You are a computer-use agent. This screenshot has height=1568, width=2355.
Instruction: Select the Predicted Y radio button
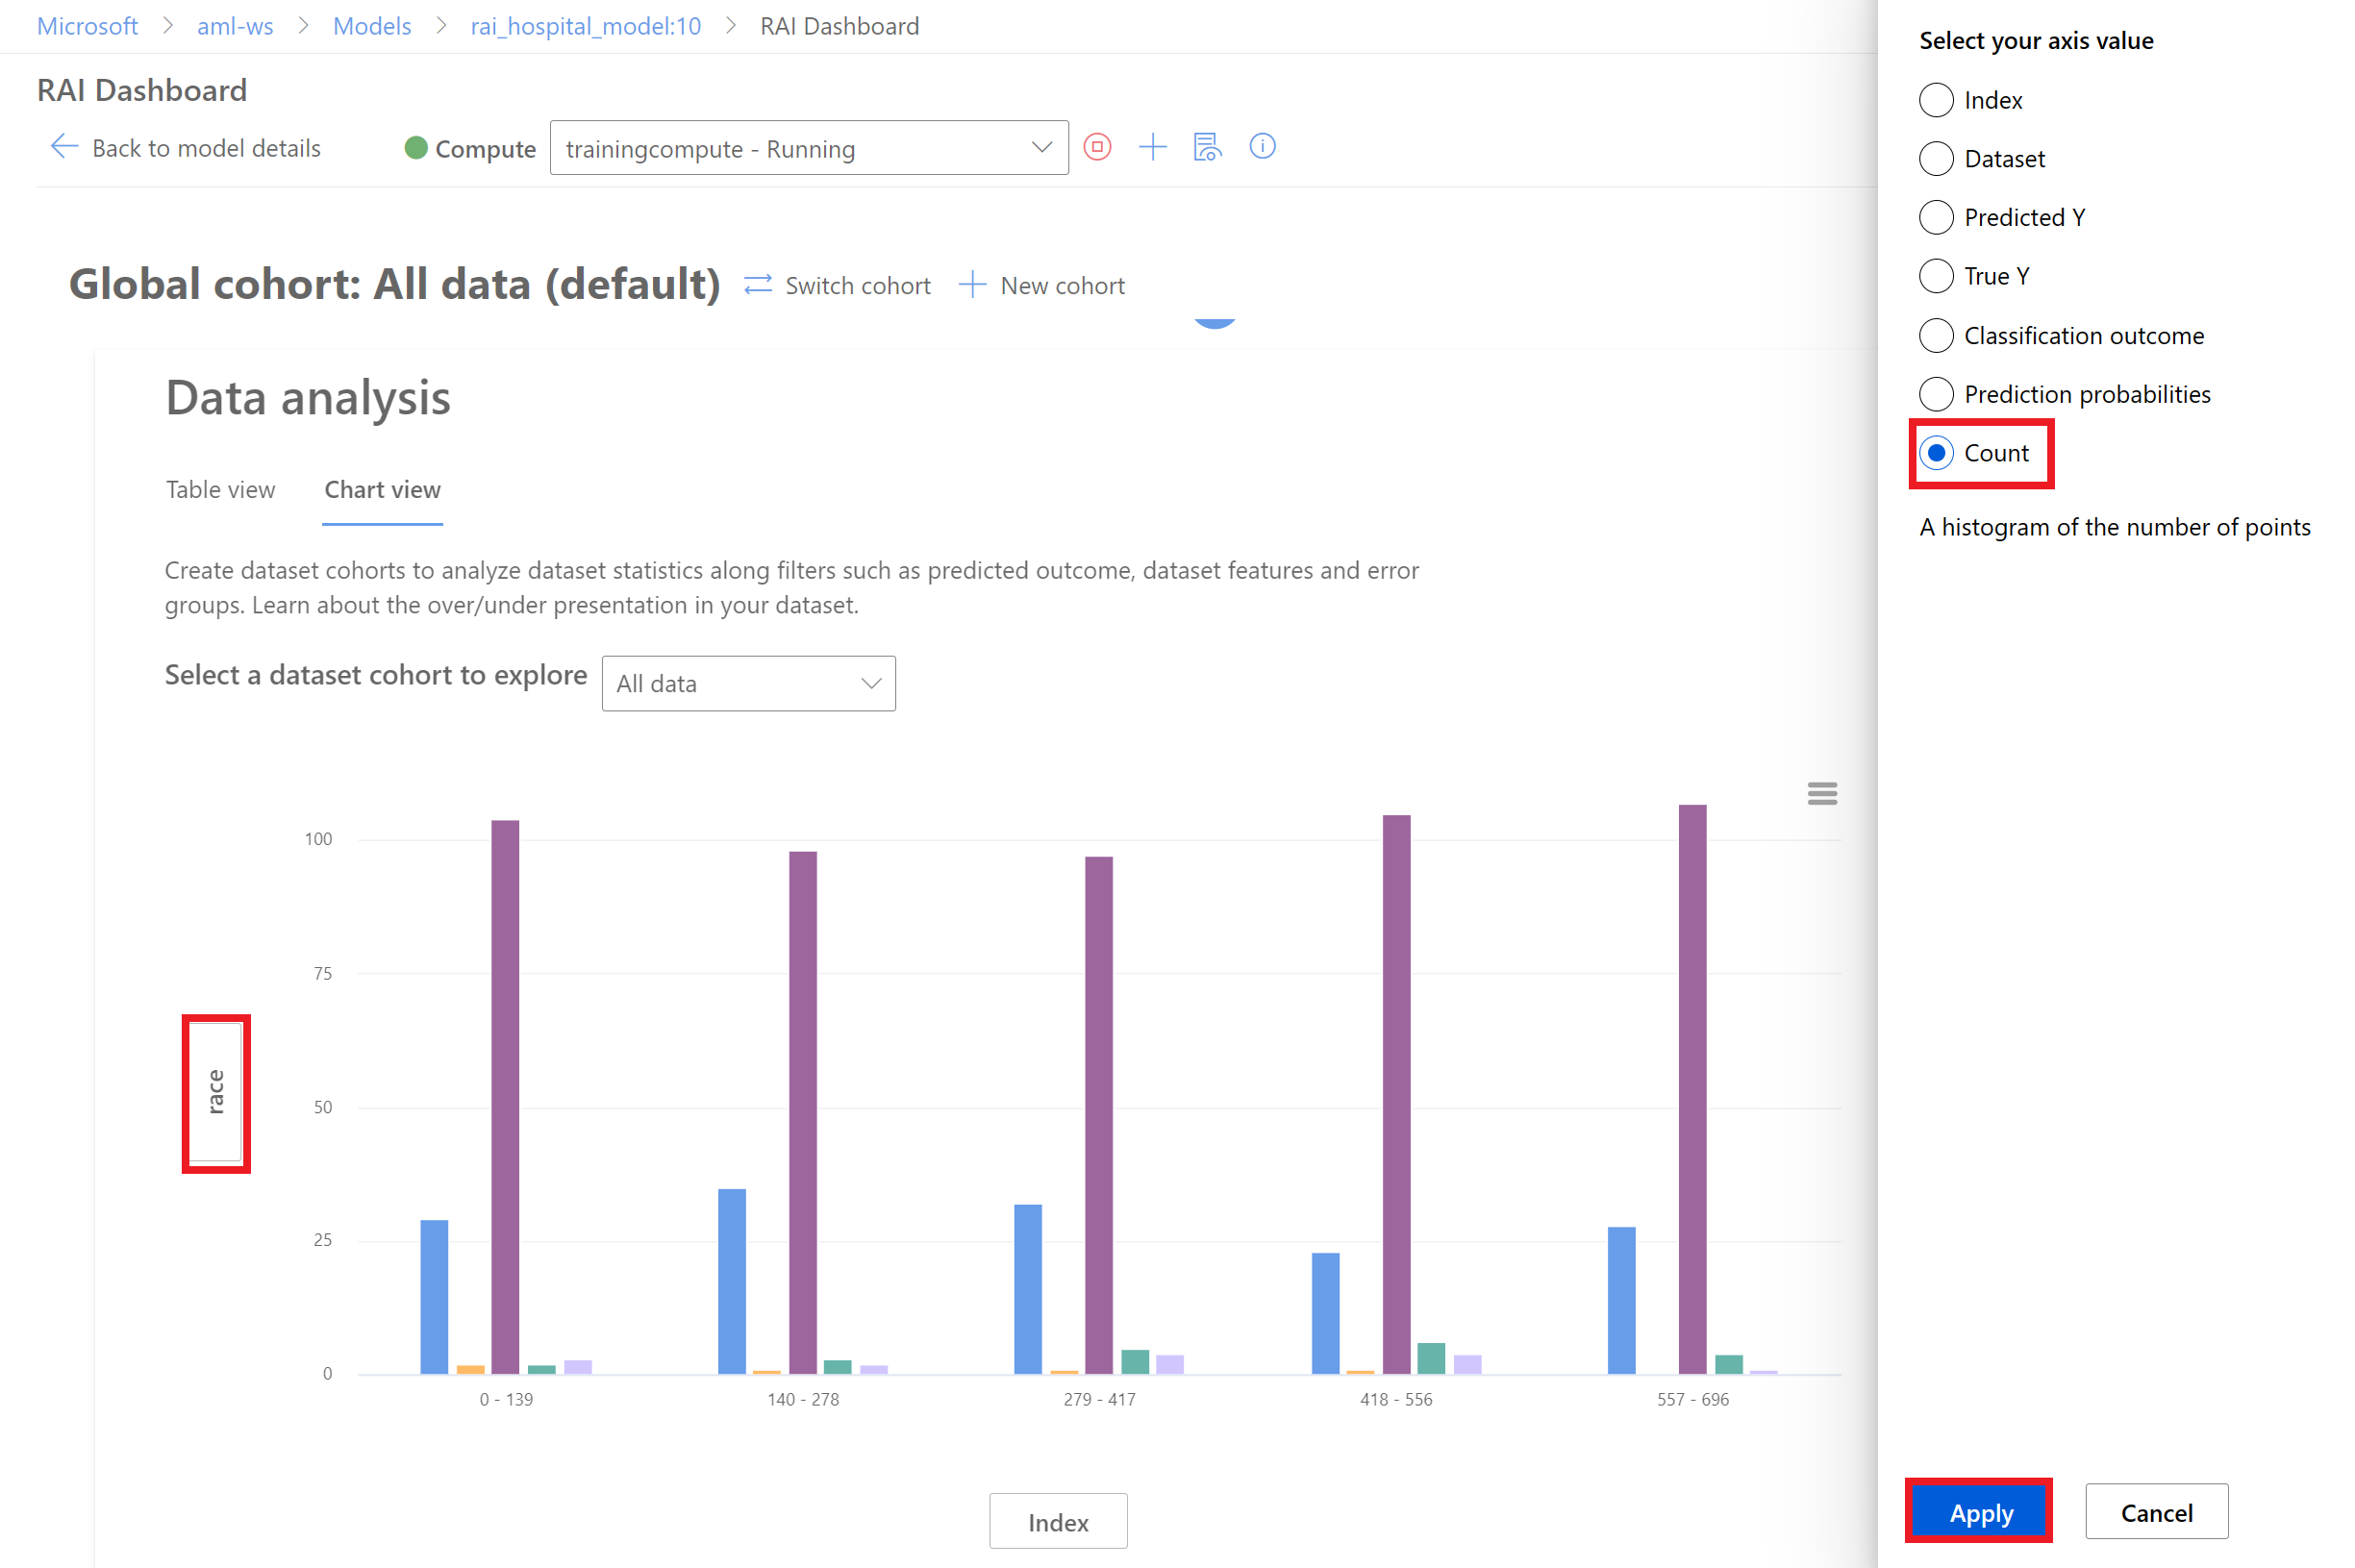(1936, 217)
